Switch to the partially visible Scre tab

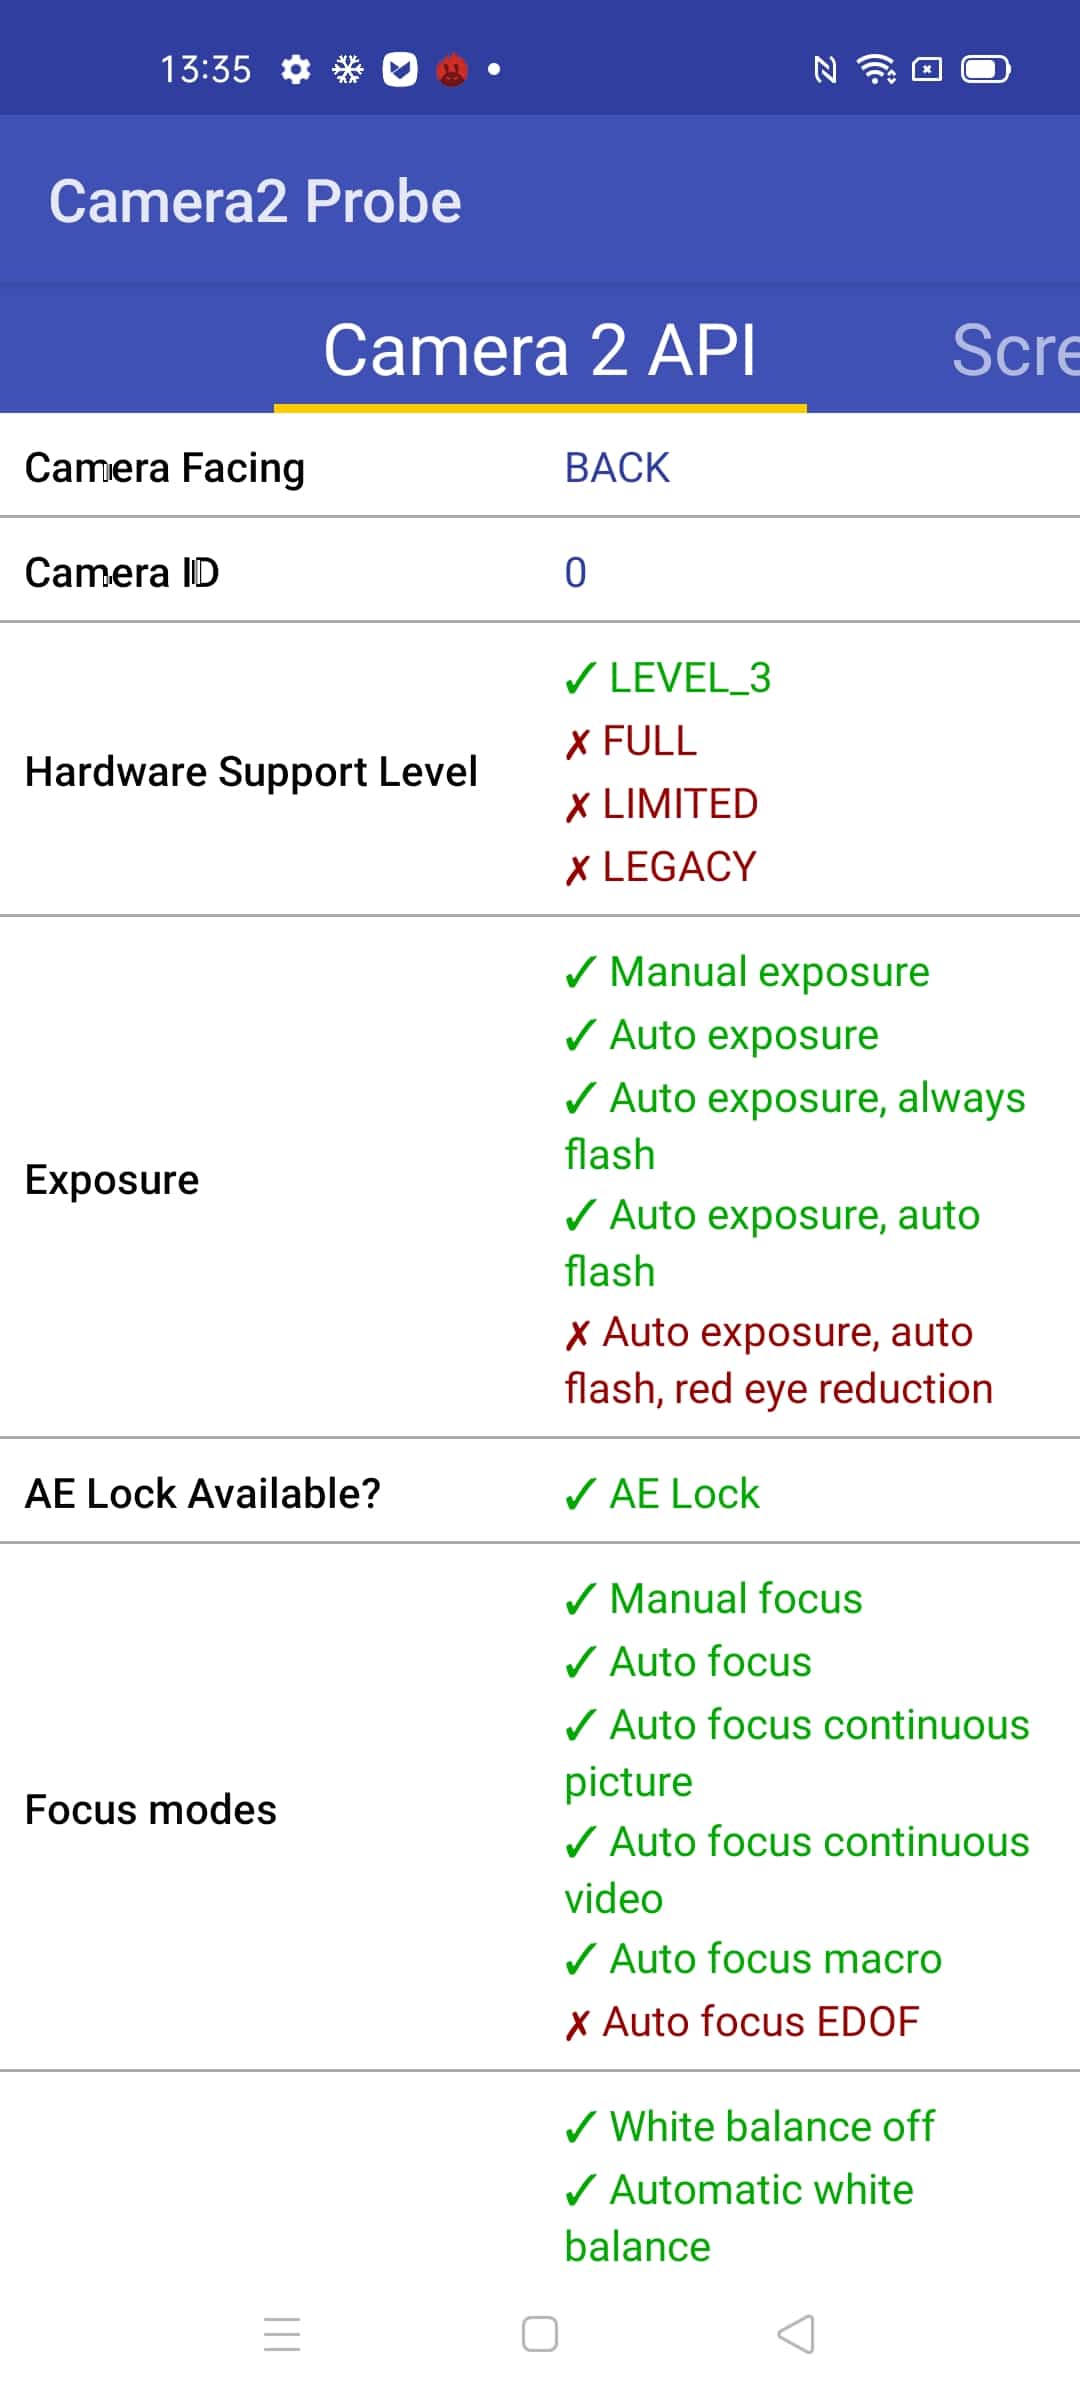tap(1015, 350)
